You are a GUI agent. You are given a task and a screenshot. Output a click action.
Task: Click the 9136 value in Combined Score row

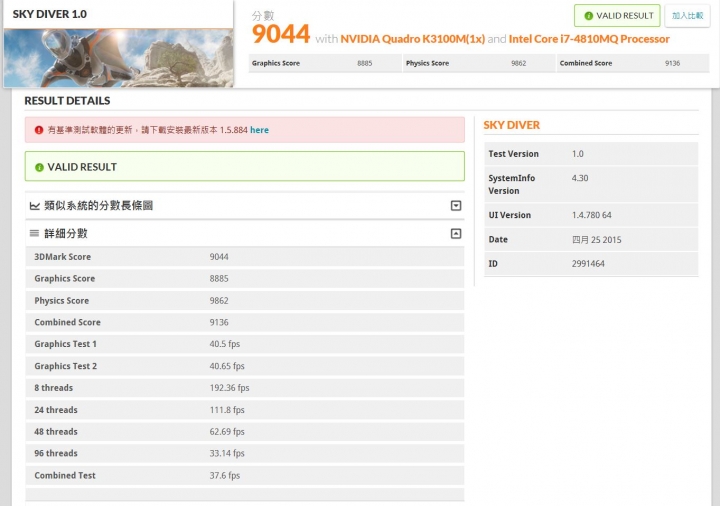pyautogui.click(x=219, y=322)
